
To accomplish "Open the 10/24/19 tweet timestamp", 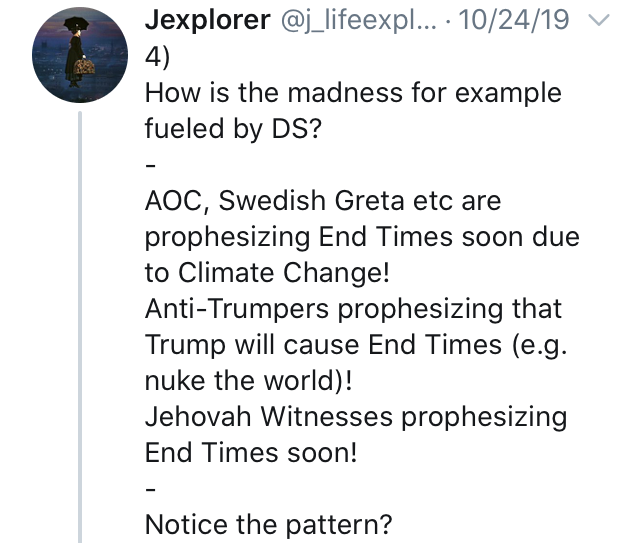I will (514, 20).
